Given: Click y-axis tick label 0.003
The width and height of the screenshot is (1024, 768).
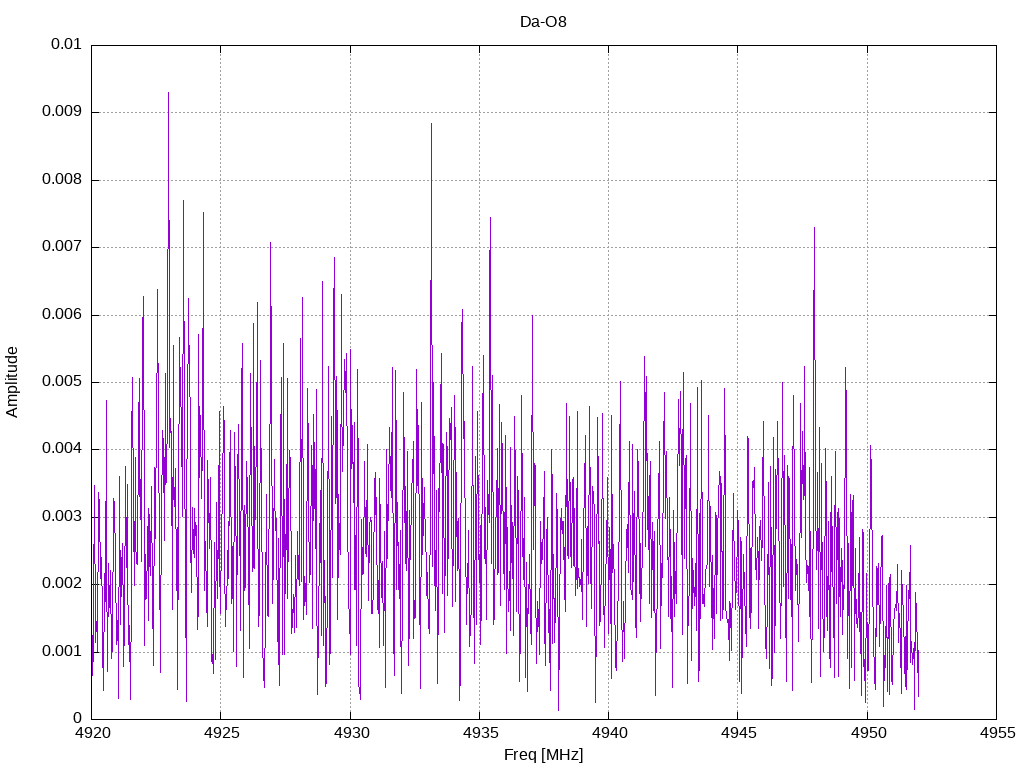Looking at the screenshot, I should (62, 517).
